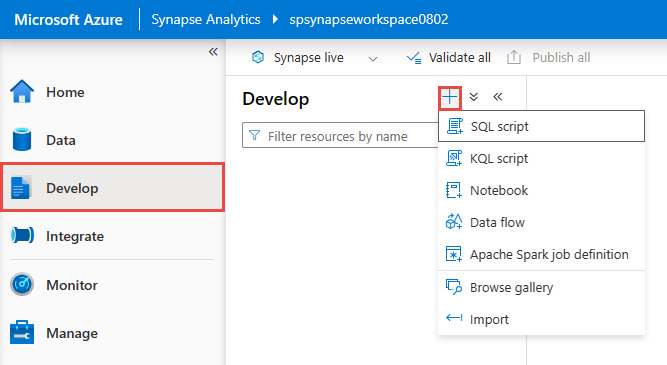Click the Home house icon in sidebar

pyautogui.click(x=22, y=91)
